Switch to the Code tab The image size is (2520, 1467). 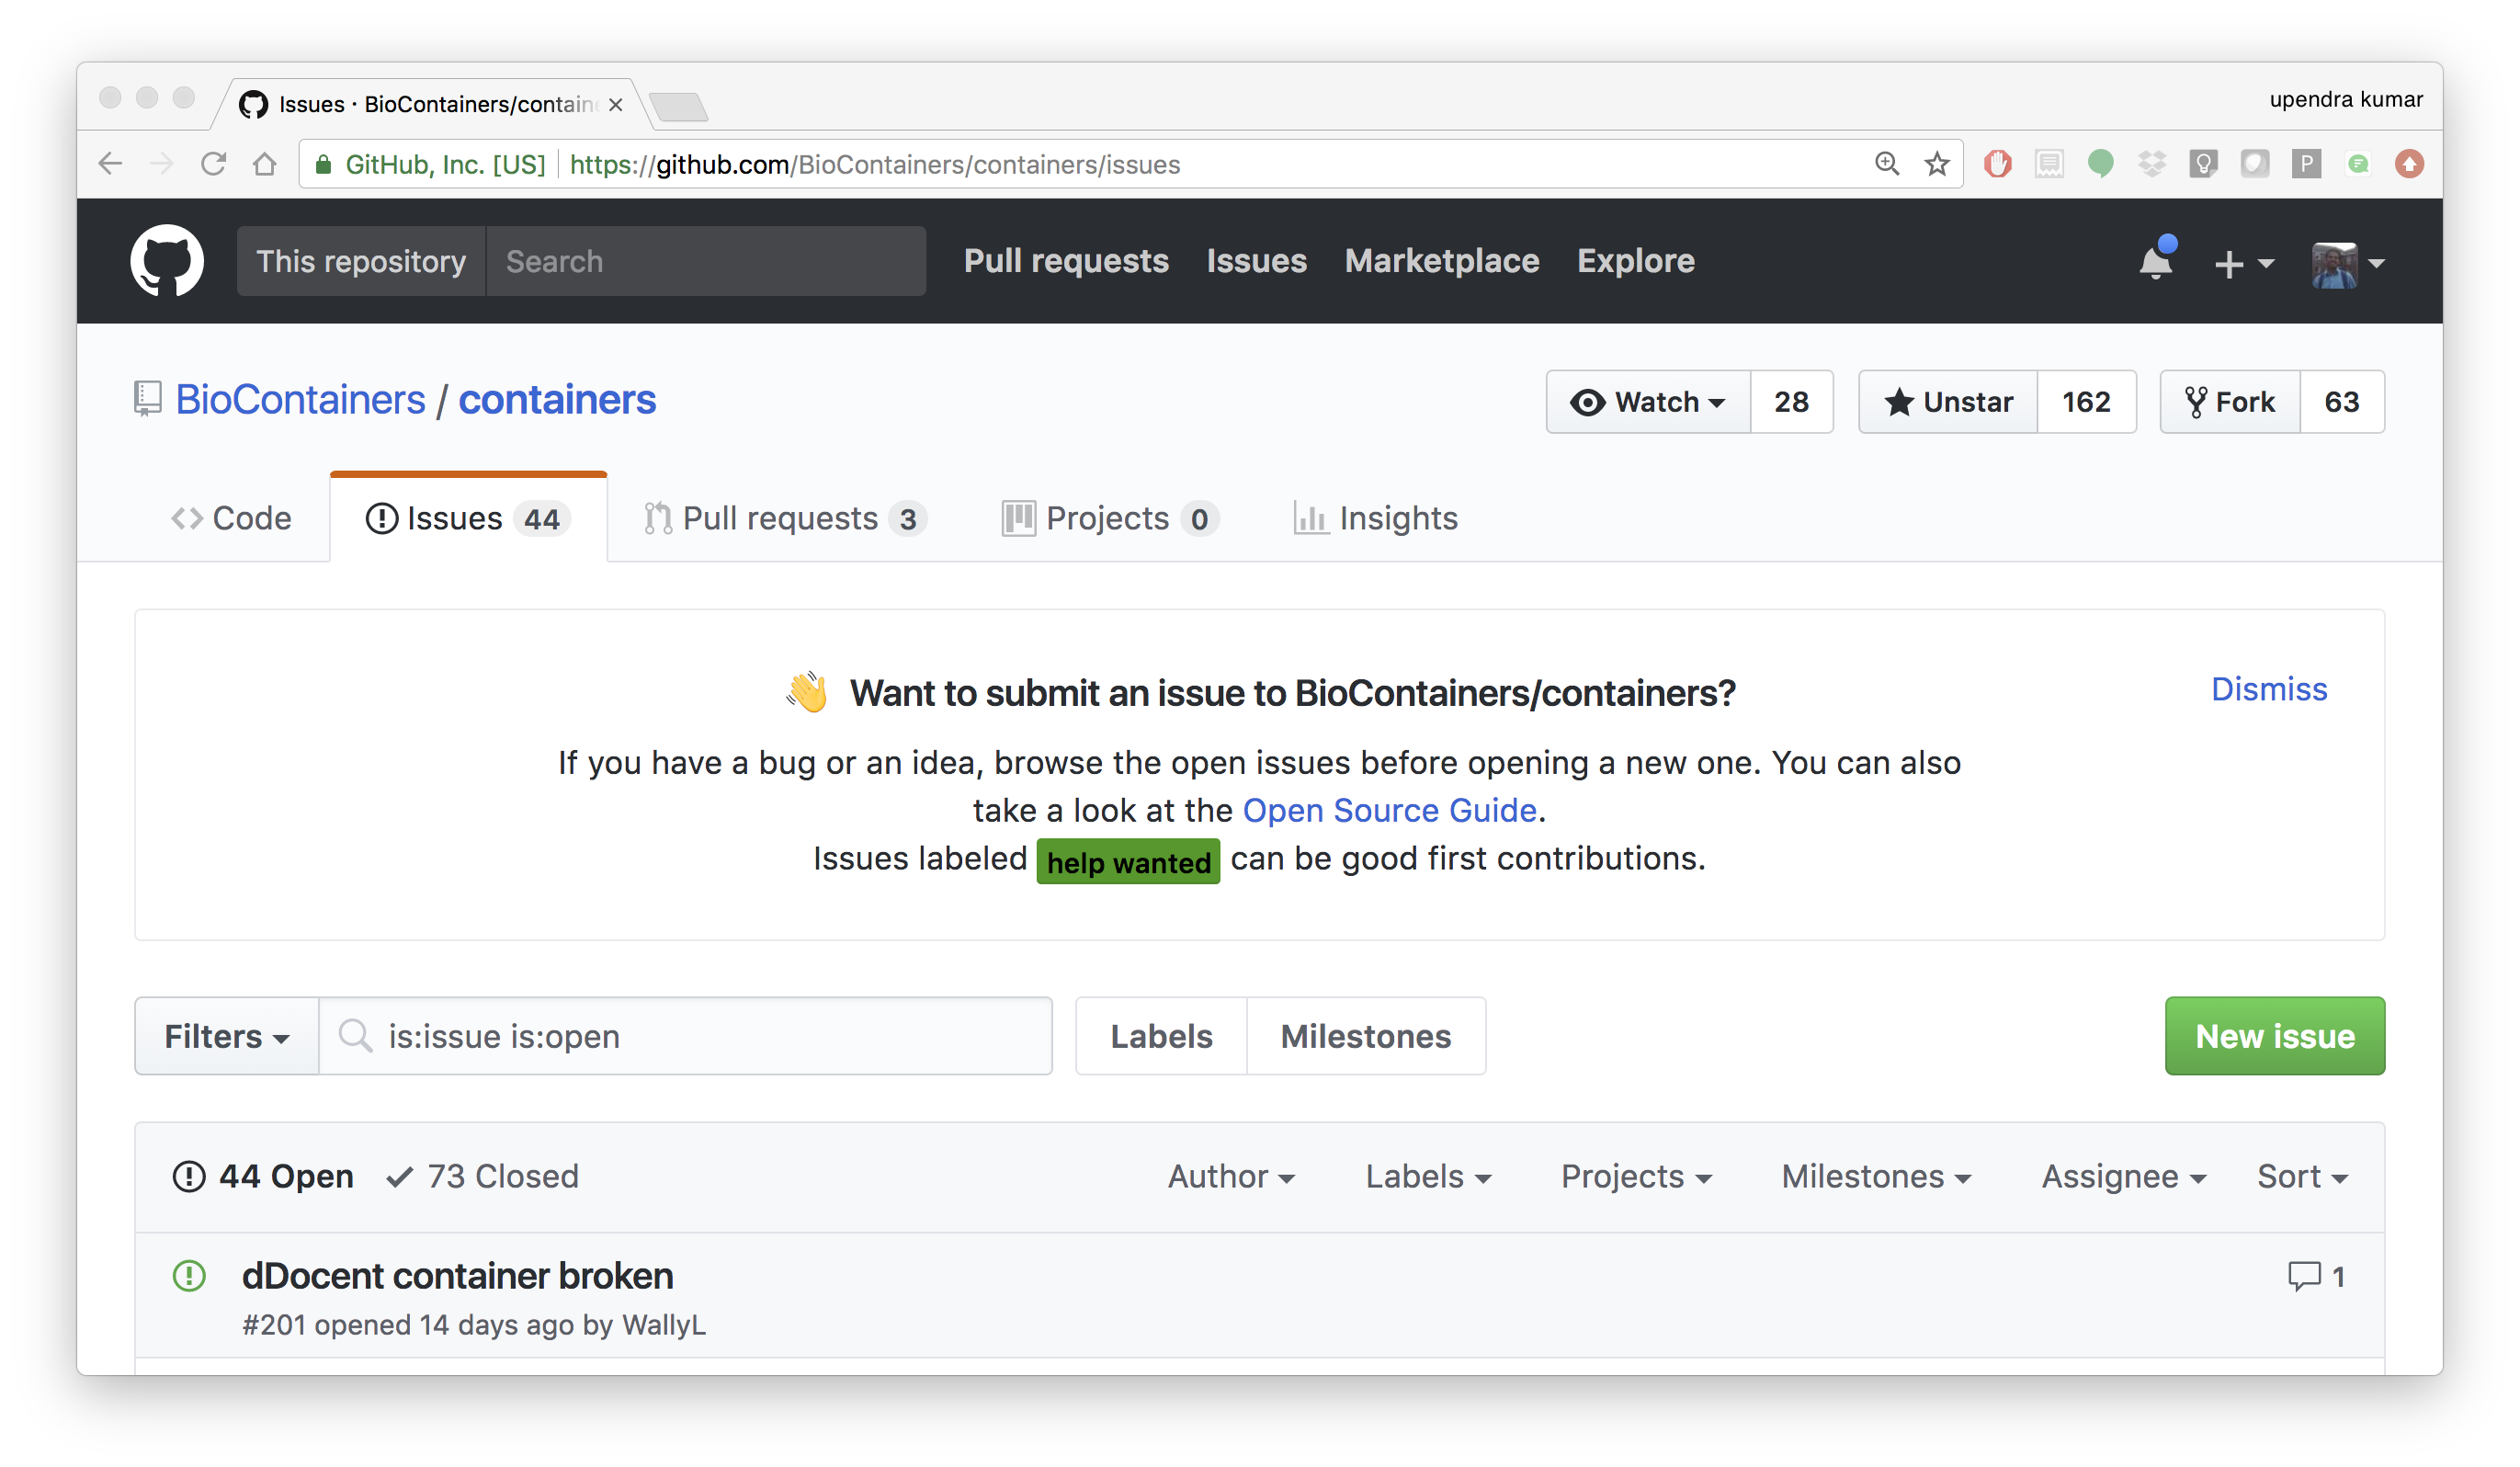click(x=231, y=518)
